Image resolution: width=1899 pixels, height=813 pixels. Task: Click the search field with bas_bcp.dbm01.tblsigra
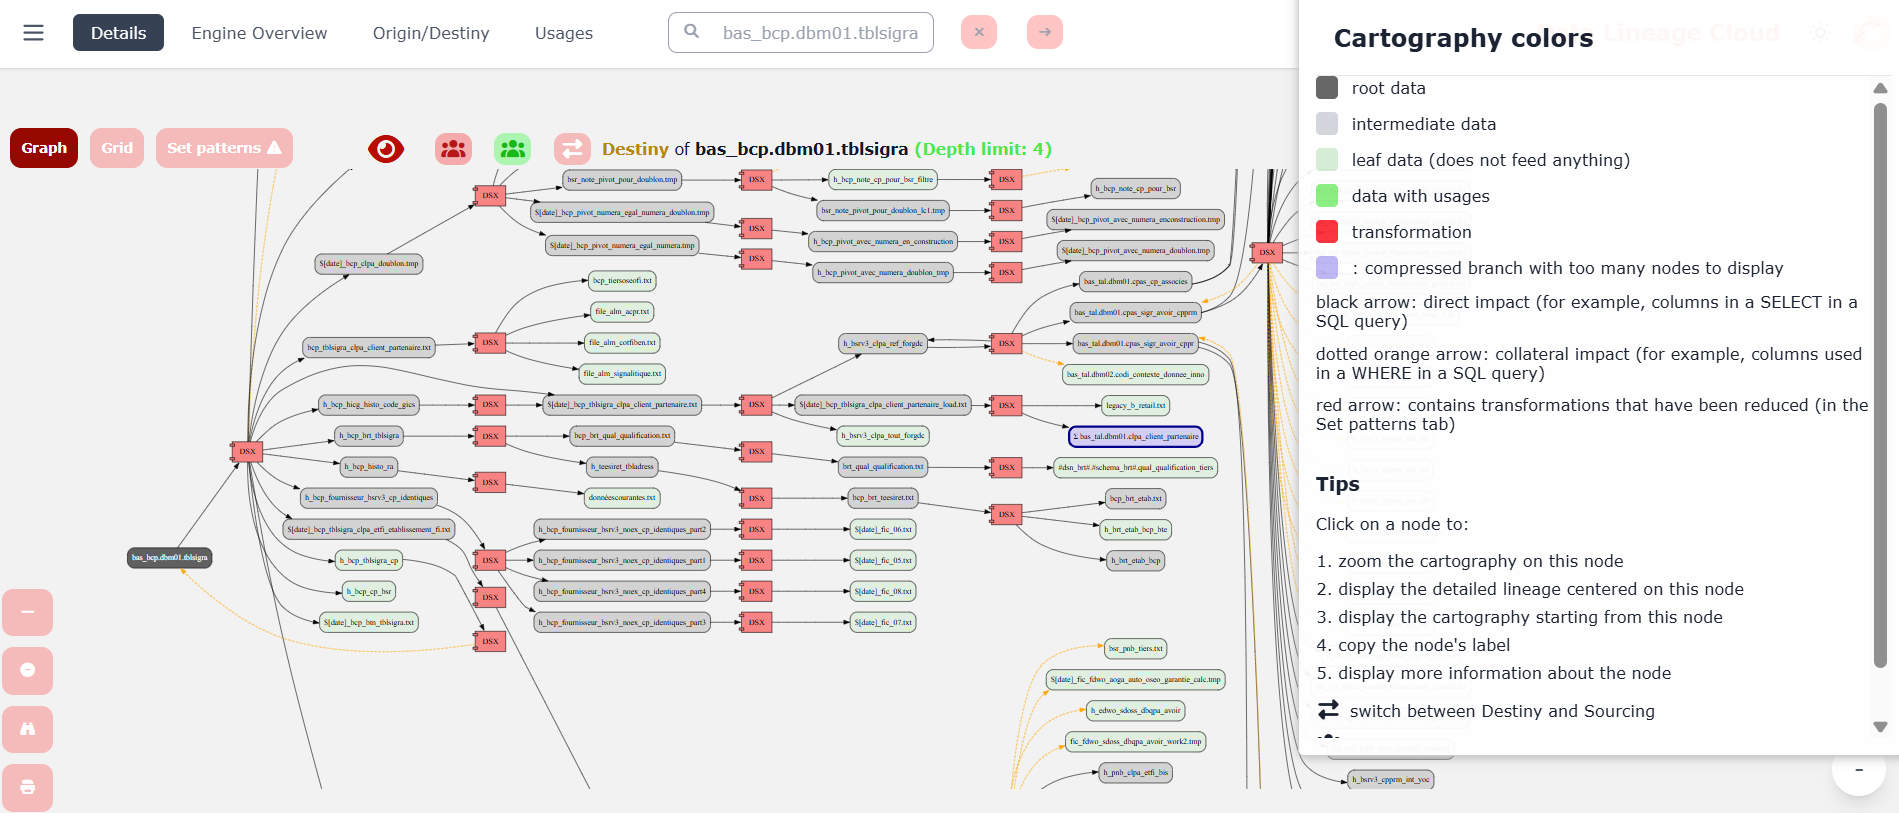coord(801,32)
